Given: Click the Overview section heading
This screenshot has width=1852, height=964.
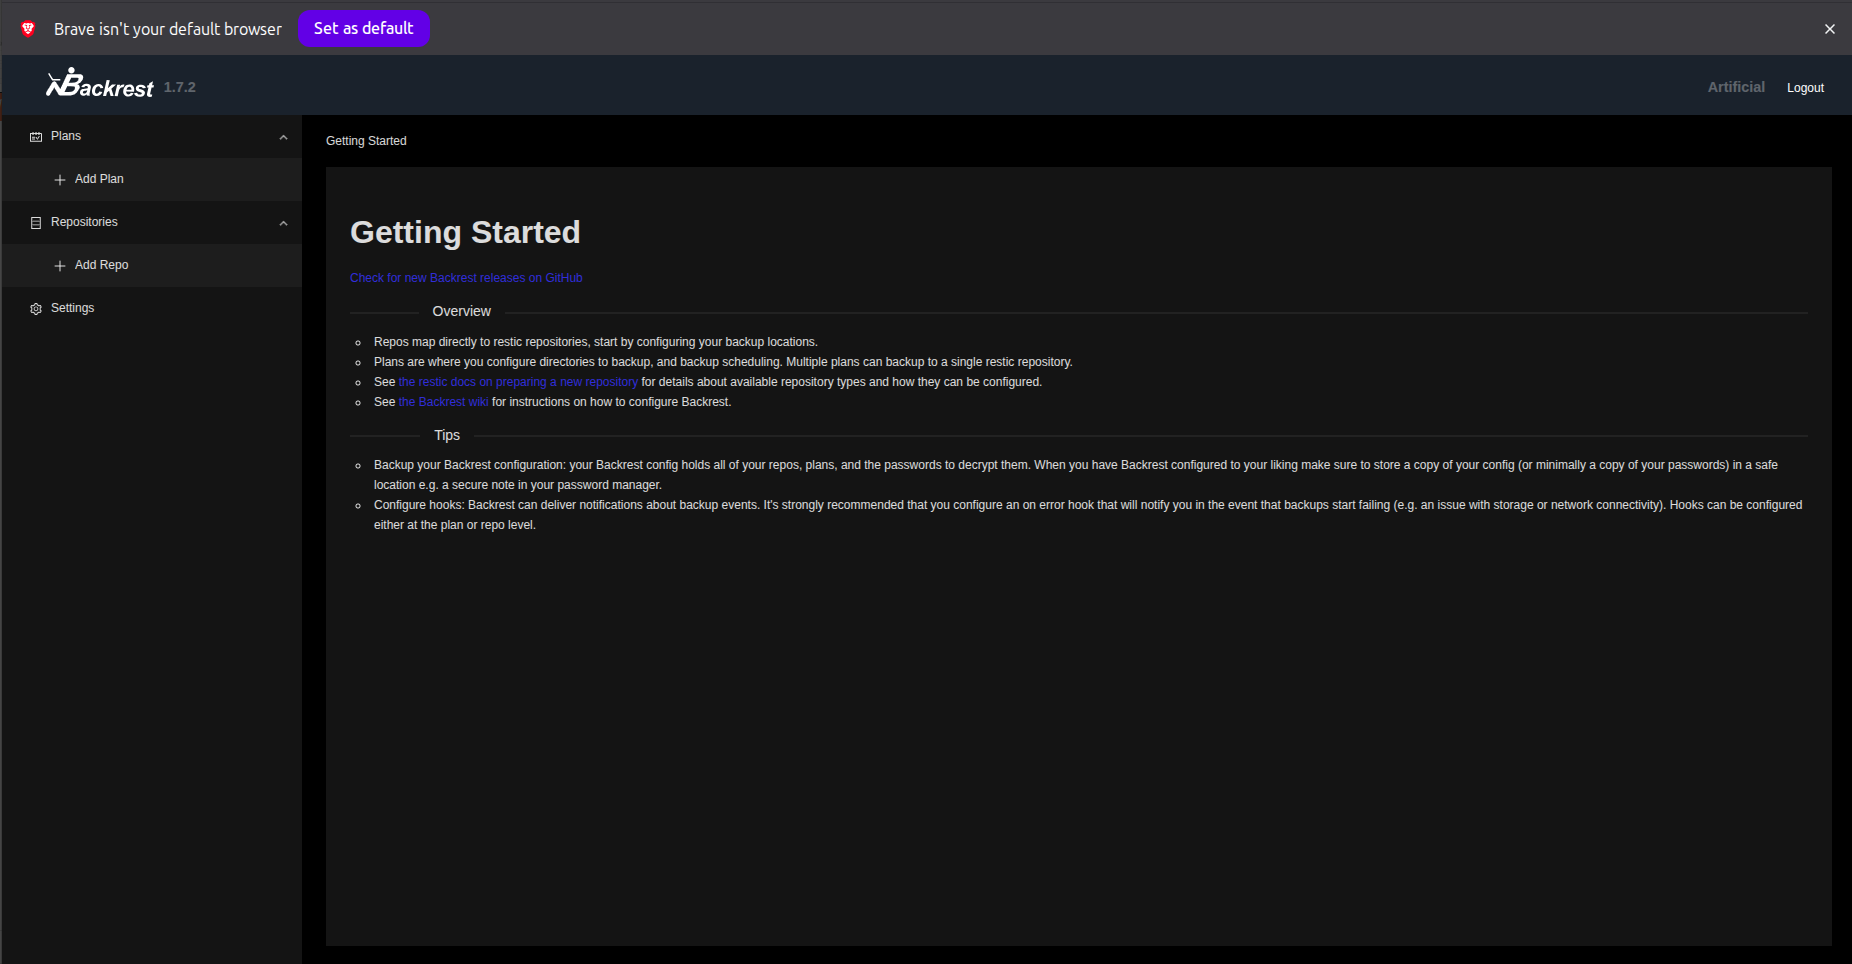Looking at the screenshot, I should point(462,312).
